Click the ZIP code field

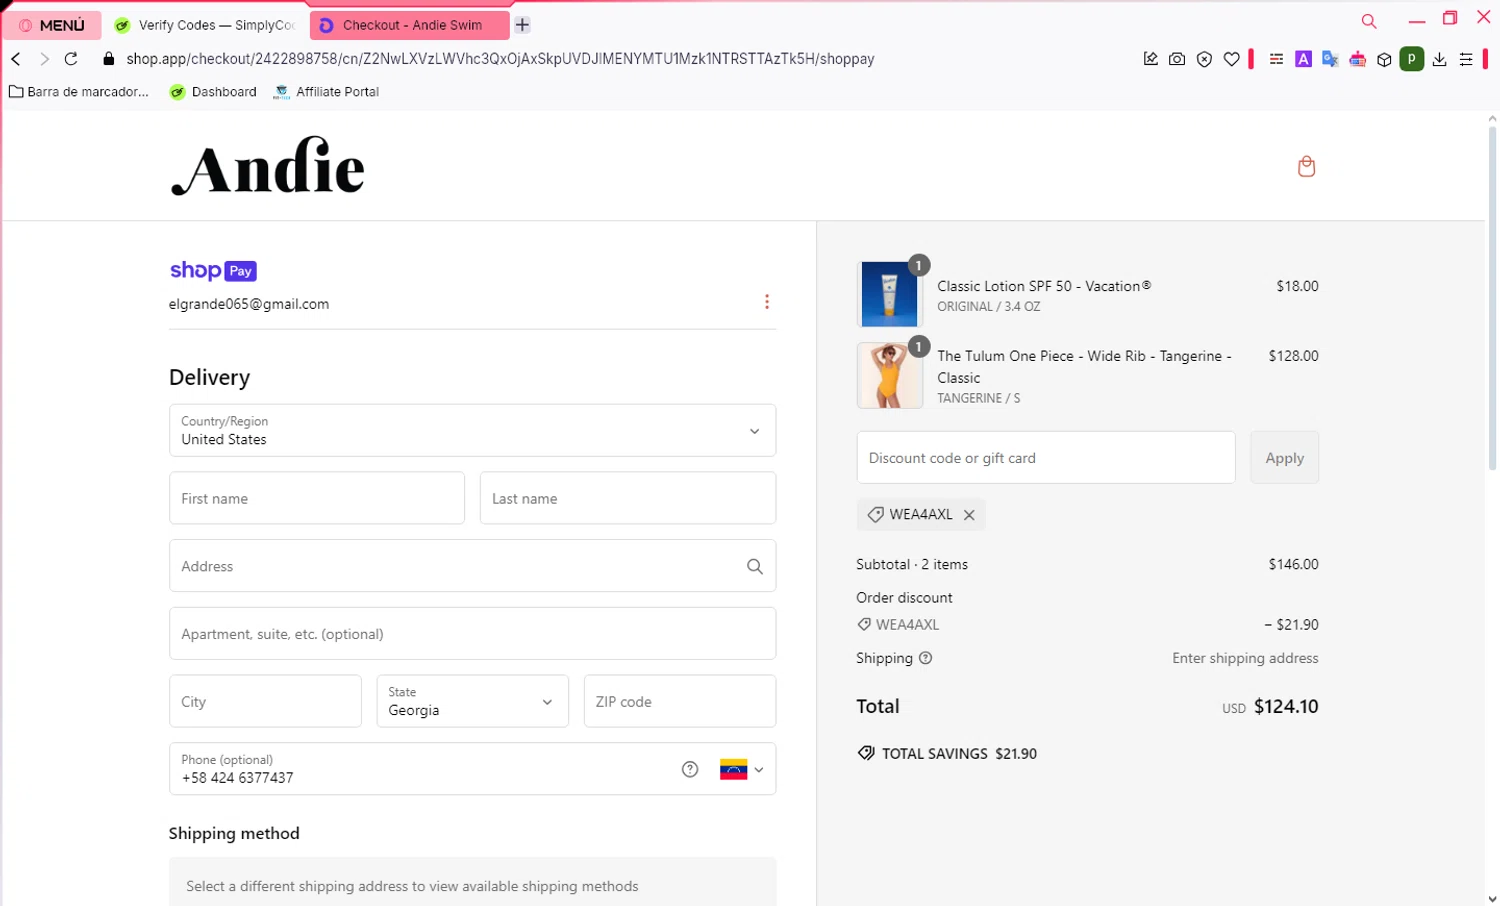[x=680, y=701]
